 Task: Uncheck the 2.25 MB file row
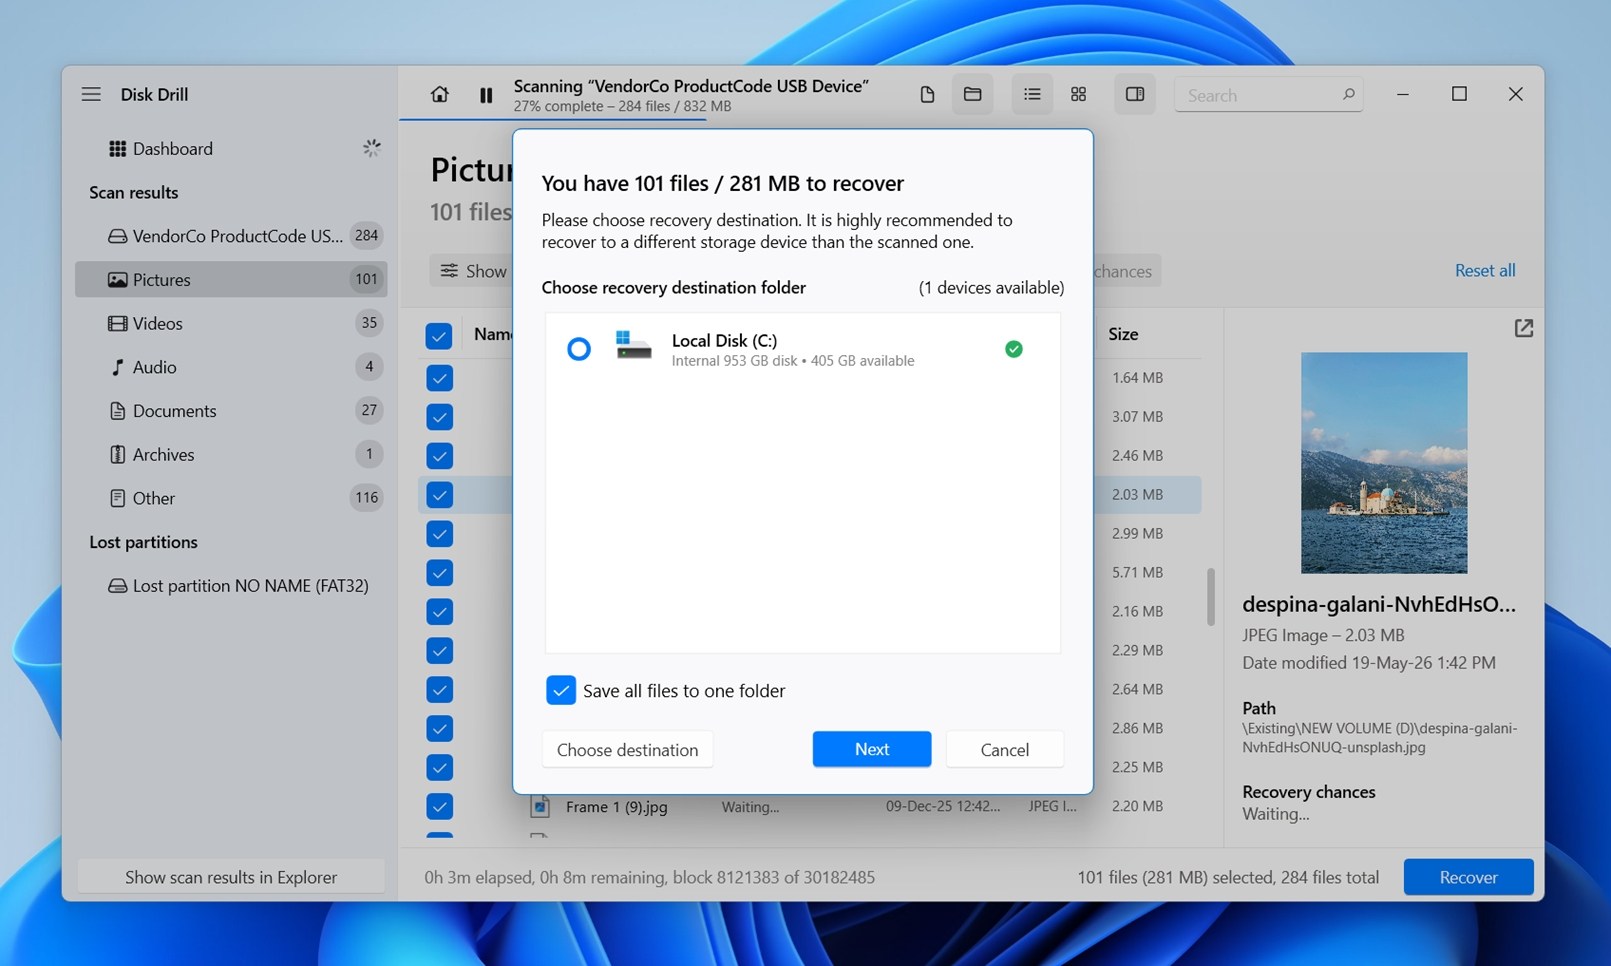[x=439, y=768]
